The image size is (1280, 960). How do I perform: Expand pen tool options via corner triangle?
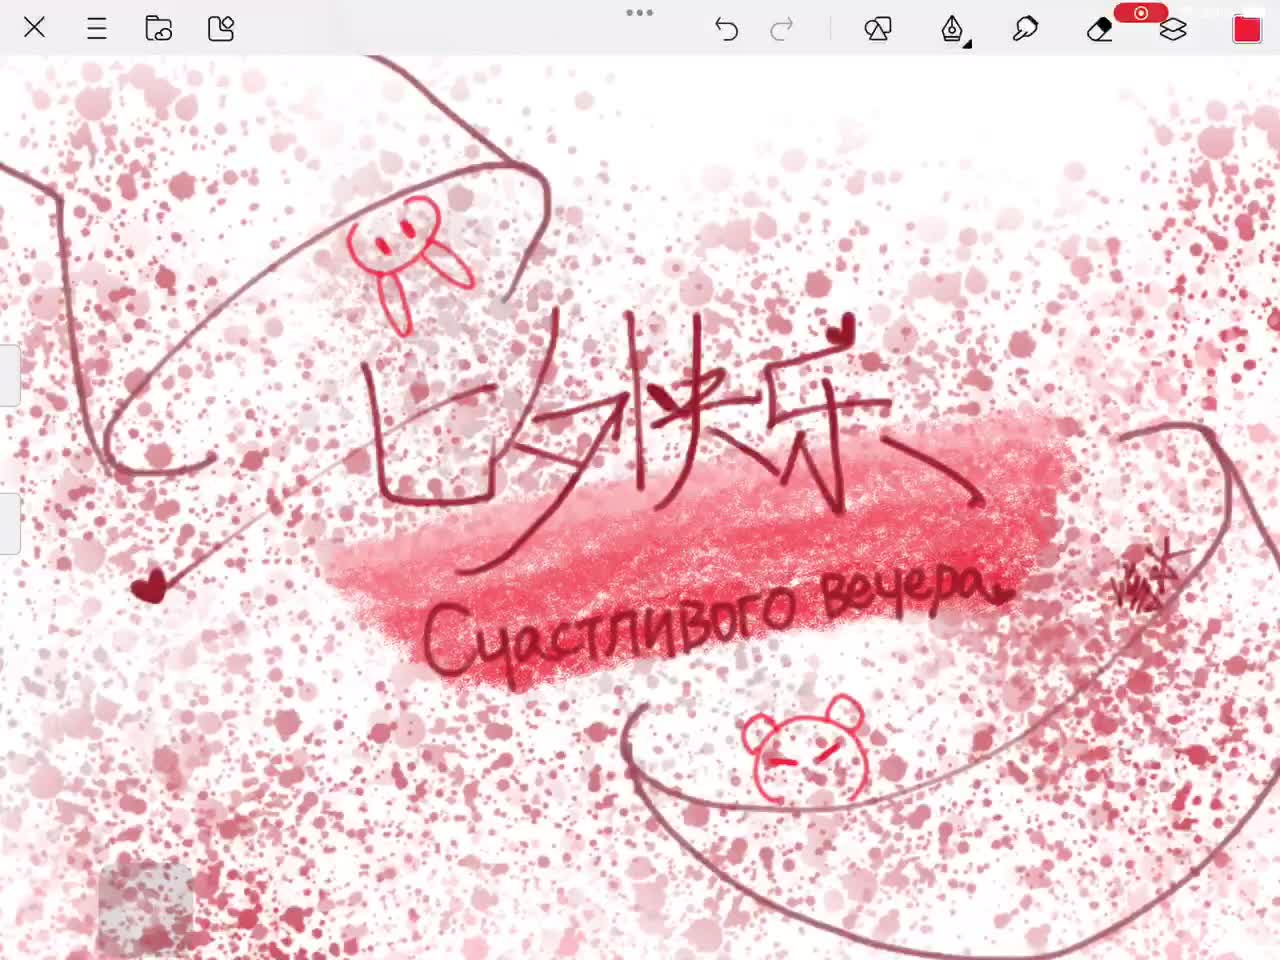967,43
